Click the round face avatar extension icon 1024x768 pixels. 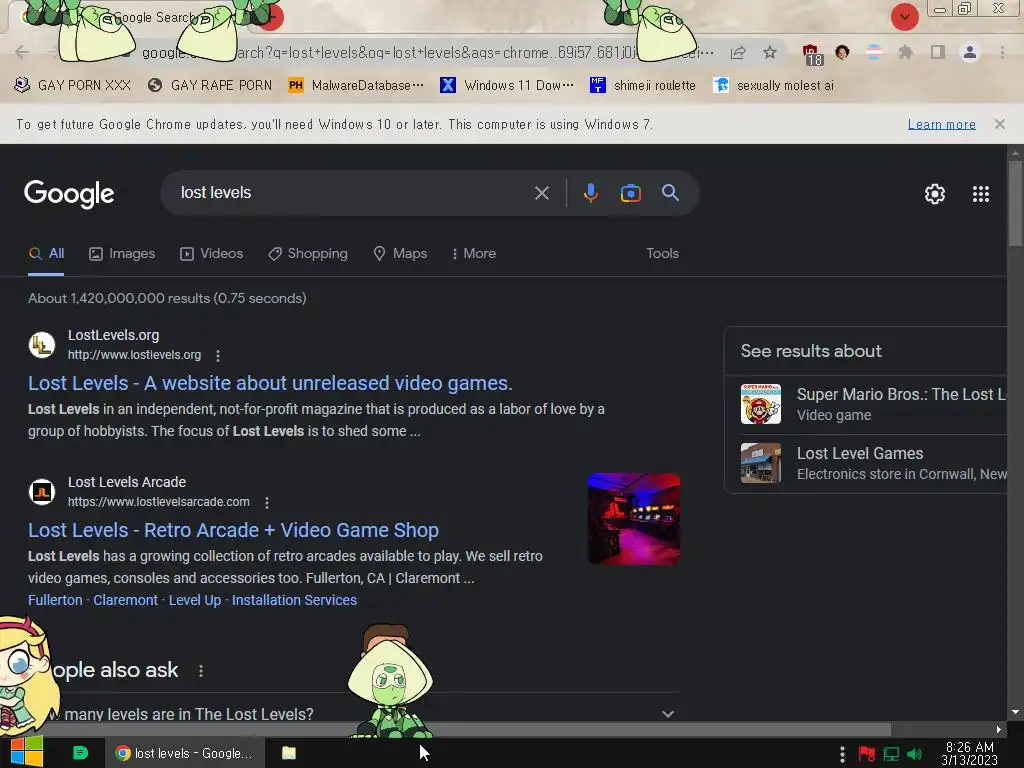click(842, 52)
